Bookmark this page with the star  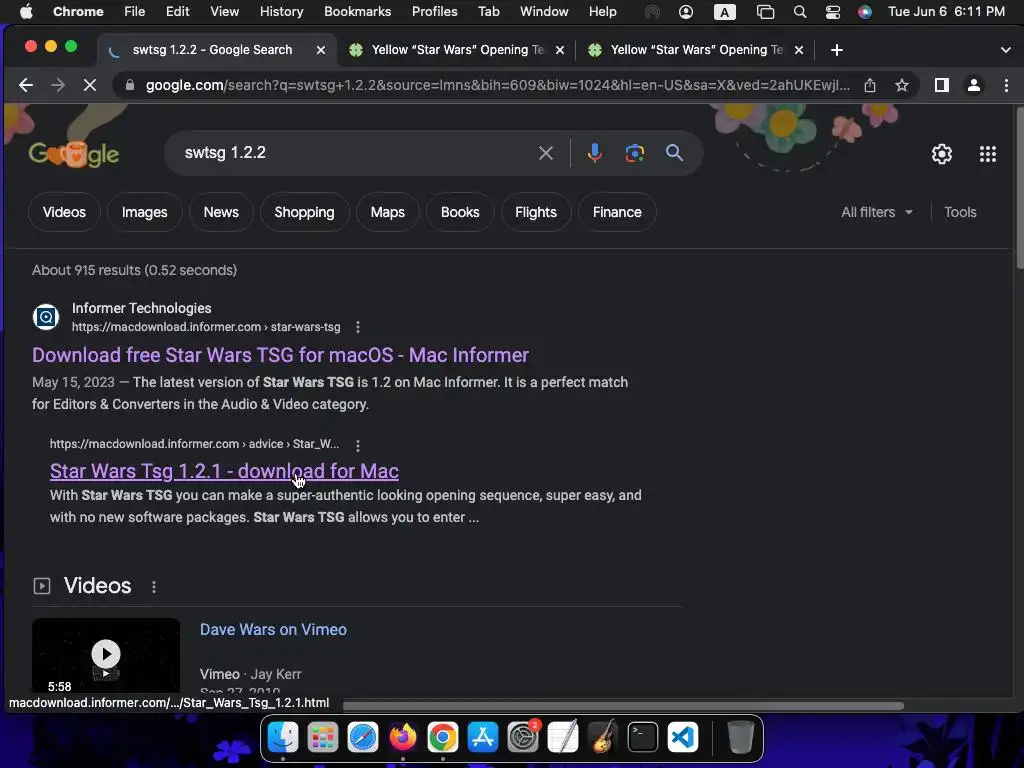[902, 85]
